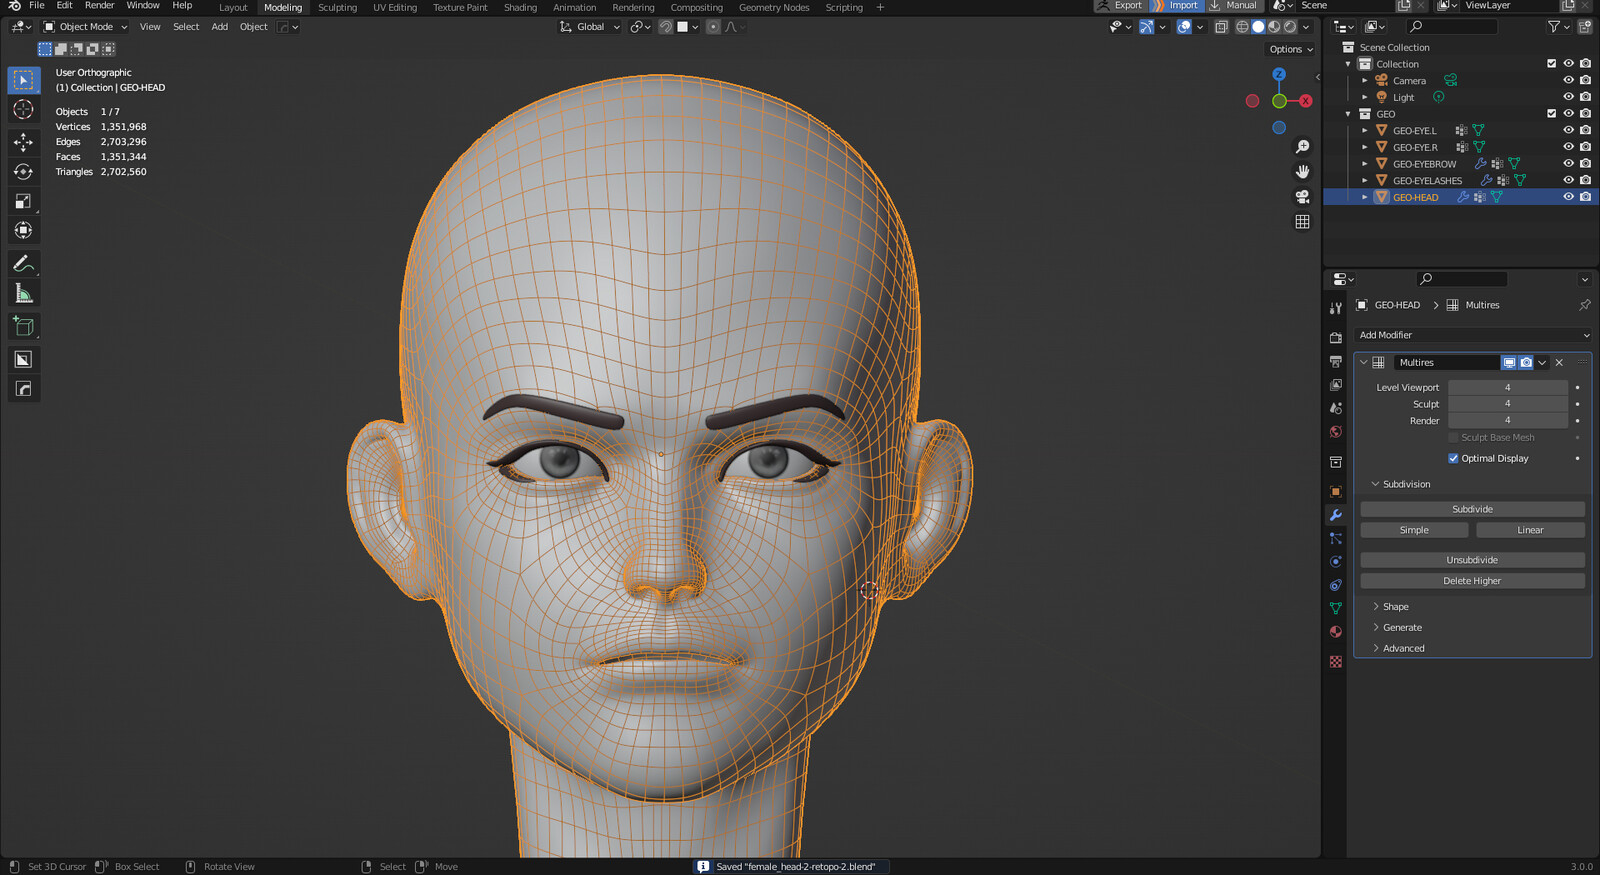Activate the Measure tool
1600x875 pixels.
(23, 293)
